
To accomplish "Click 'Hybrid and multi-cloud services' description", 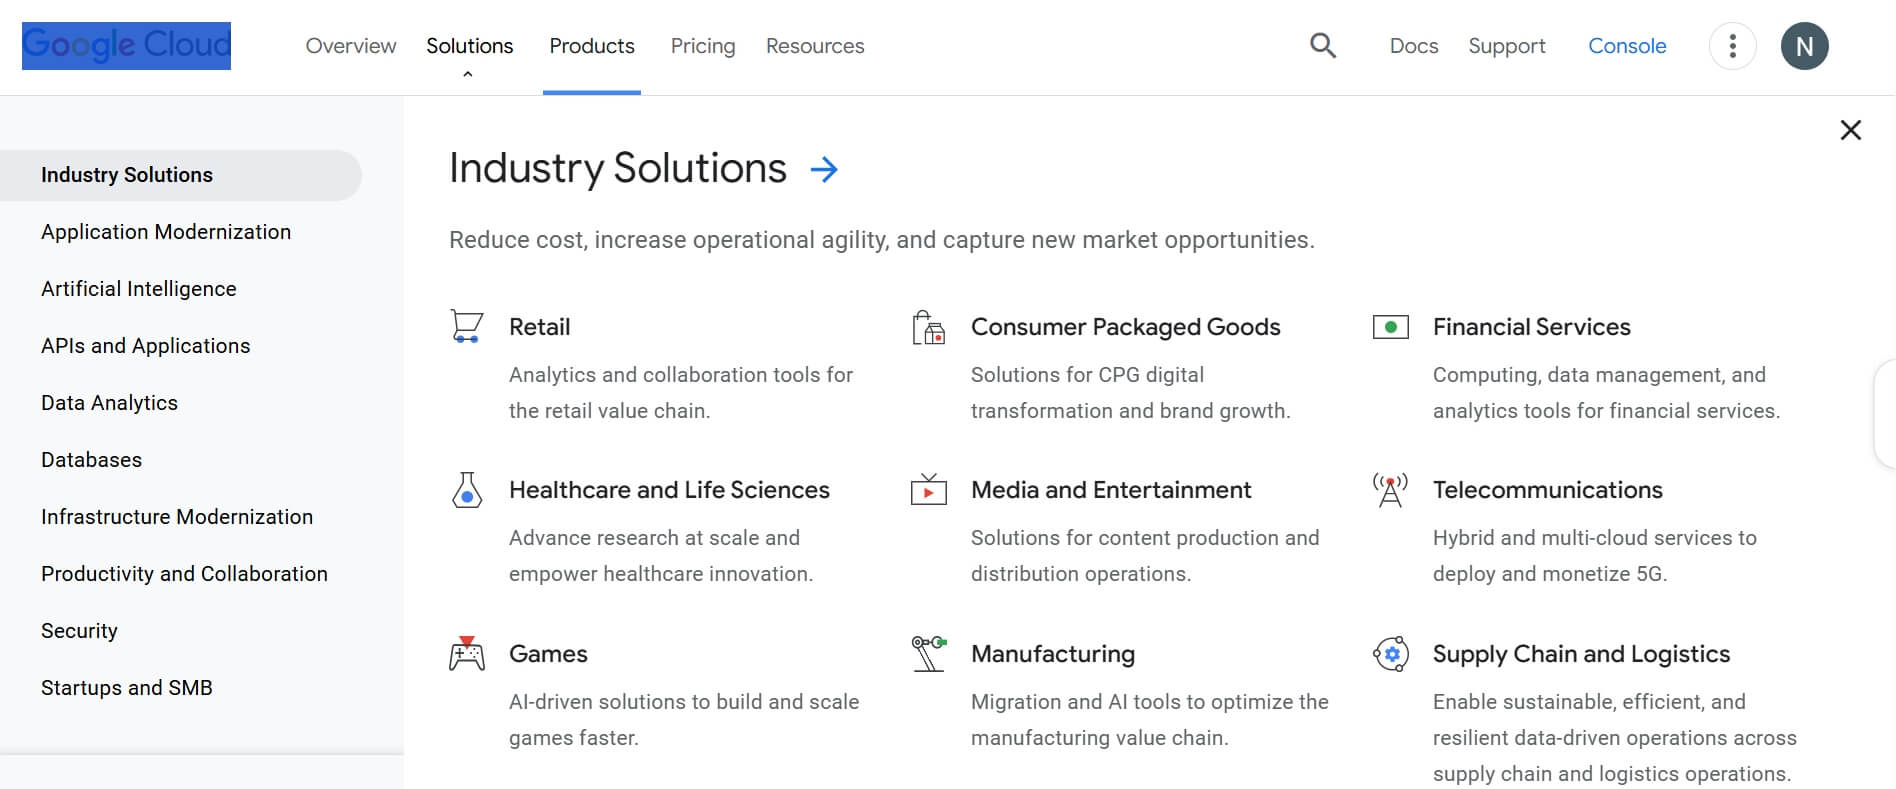I will [x=1595, y=556].
